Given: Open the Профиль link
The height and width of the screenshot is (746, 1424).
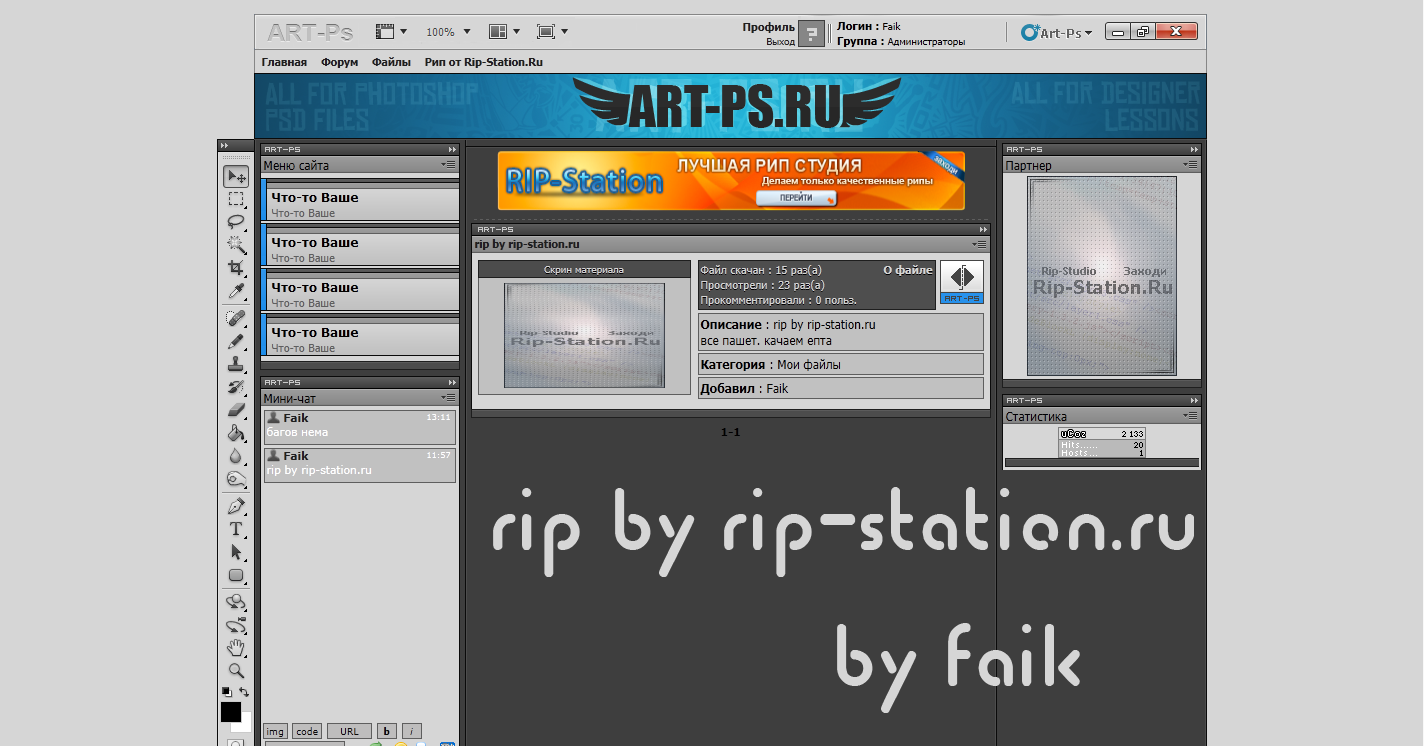Looking at the screenshot, I should (769, 27).
